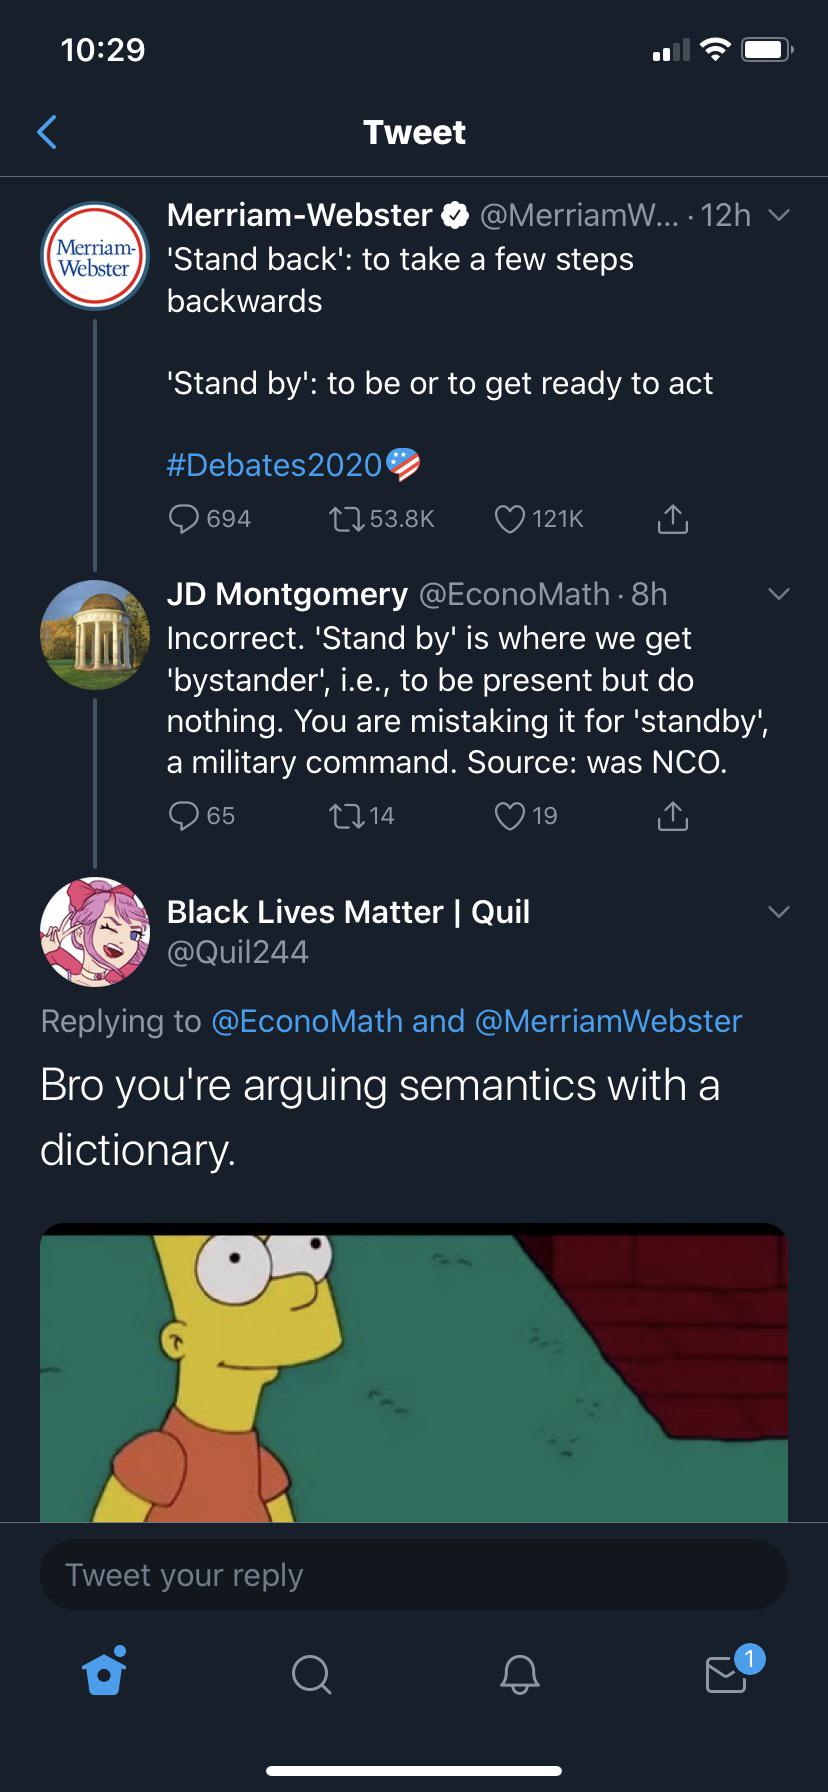Open the dropdown on Merriam-Webster's tweet
This screenshot has width=828, height=1792.
pos(779,214)
